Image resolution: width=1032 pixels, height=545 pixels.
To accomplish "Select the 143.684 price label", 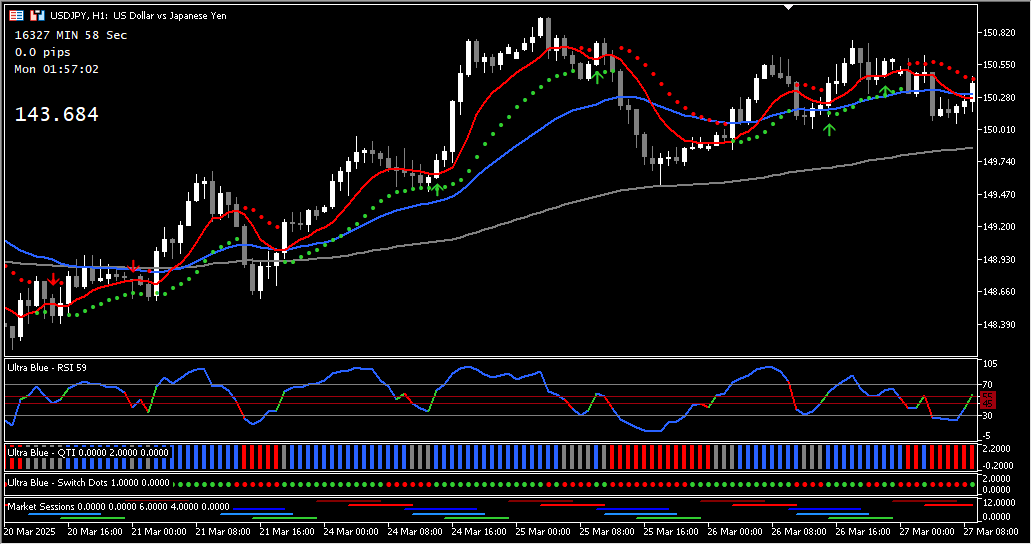I will pos(56,115).
